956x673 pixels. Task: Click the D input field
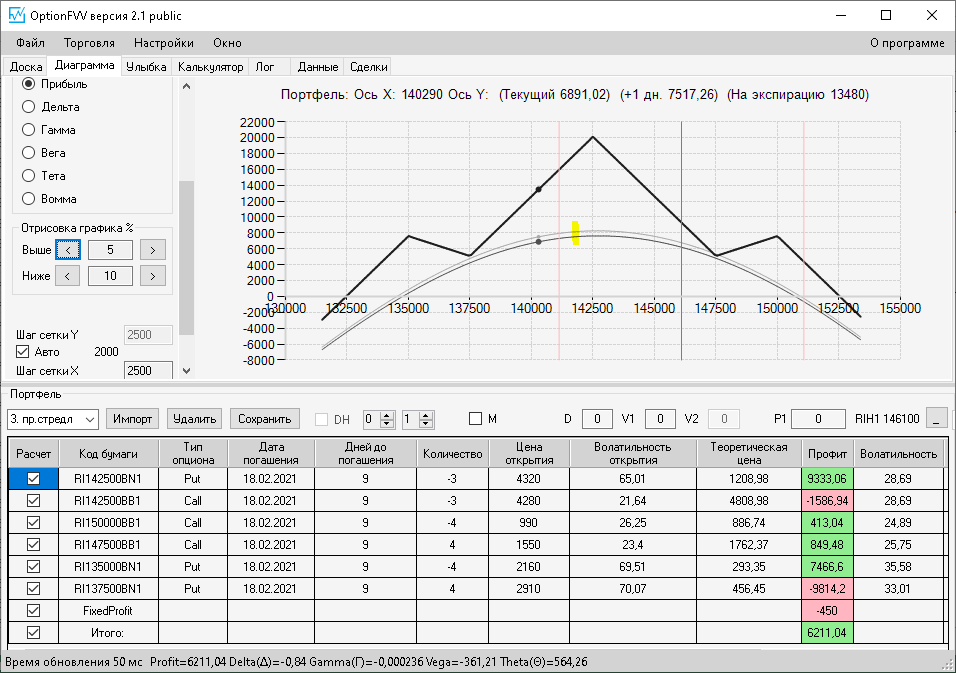pyautogui.click(x=598, y=419)
